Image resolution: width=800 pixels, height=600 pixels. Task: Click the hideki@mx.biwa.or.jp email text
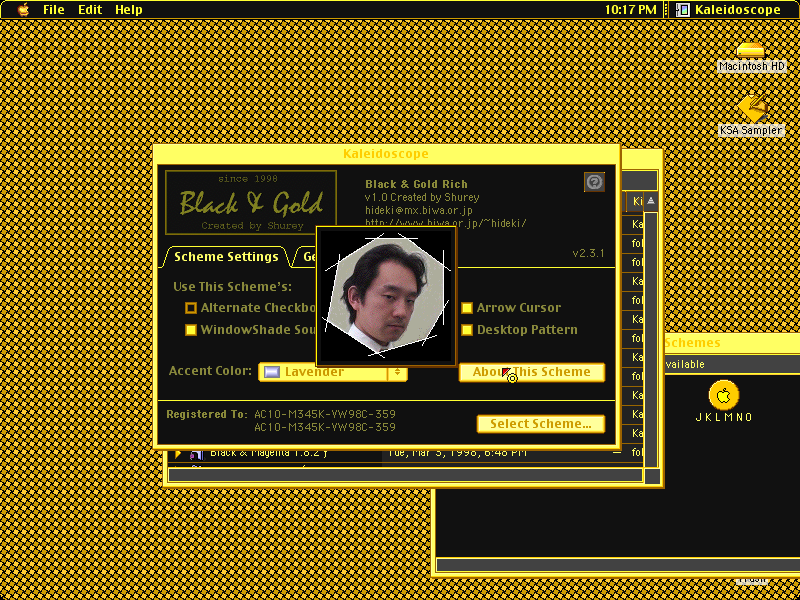(419, 210)
